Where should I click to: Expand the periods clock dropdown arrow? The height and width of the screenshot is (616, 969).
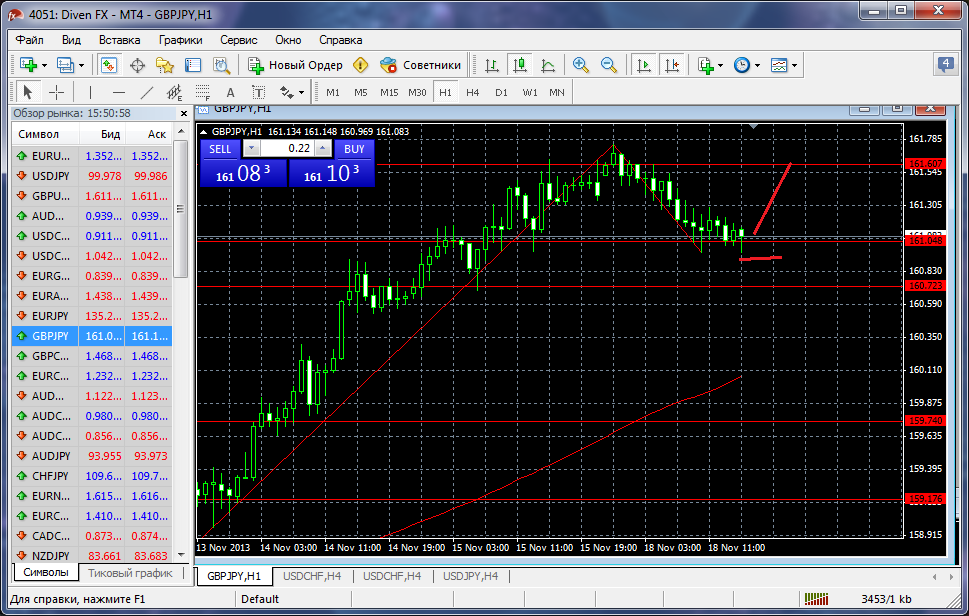757,65
